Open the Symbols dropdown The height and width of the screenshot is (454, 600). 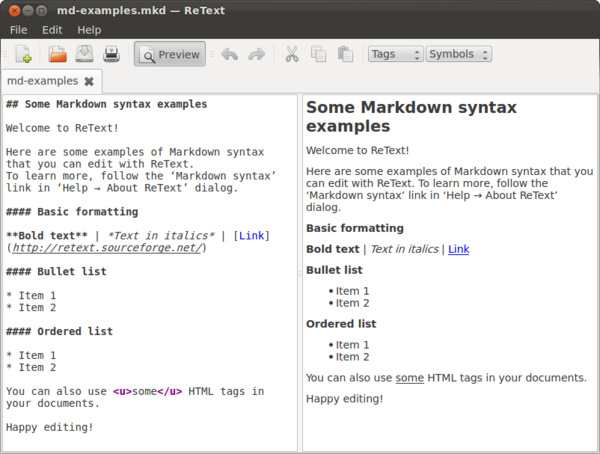pos(458,54)
